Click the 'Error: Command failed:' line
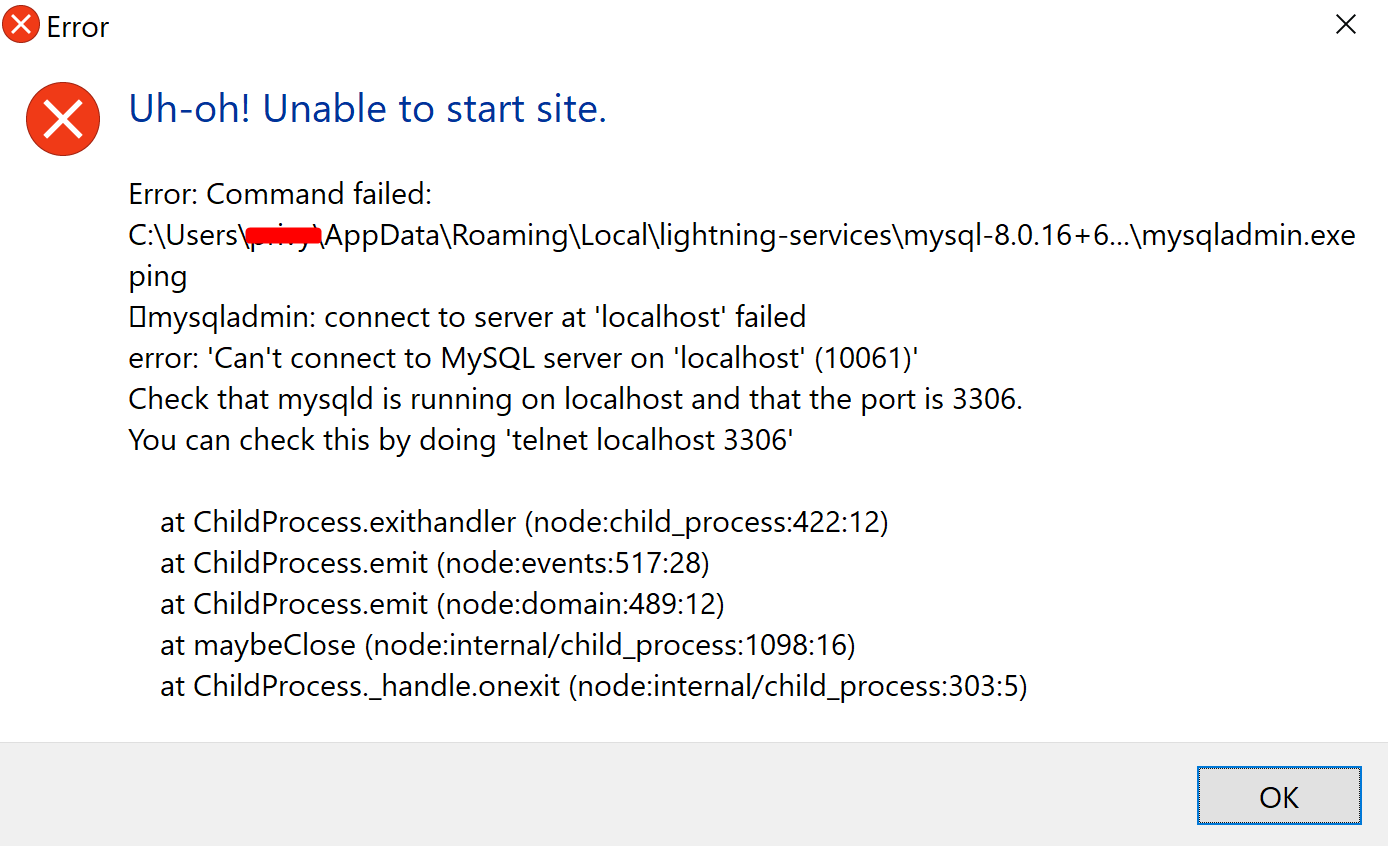 coord(280,193)
